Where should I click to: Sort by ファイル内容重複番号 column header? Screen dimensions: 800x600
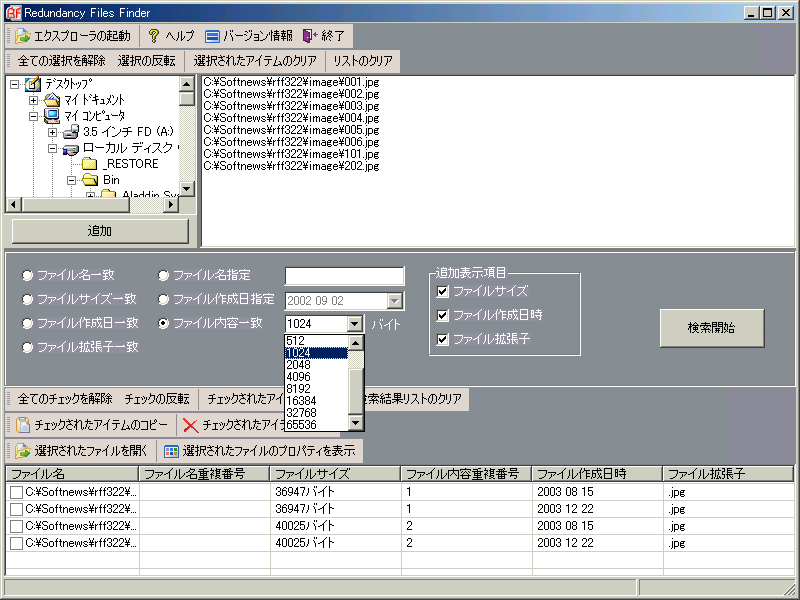coord(466,474)
